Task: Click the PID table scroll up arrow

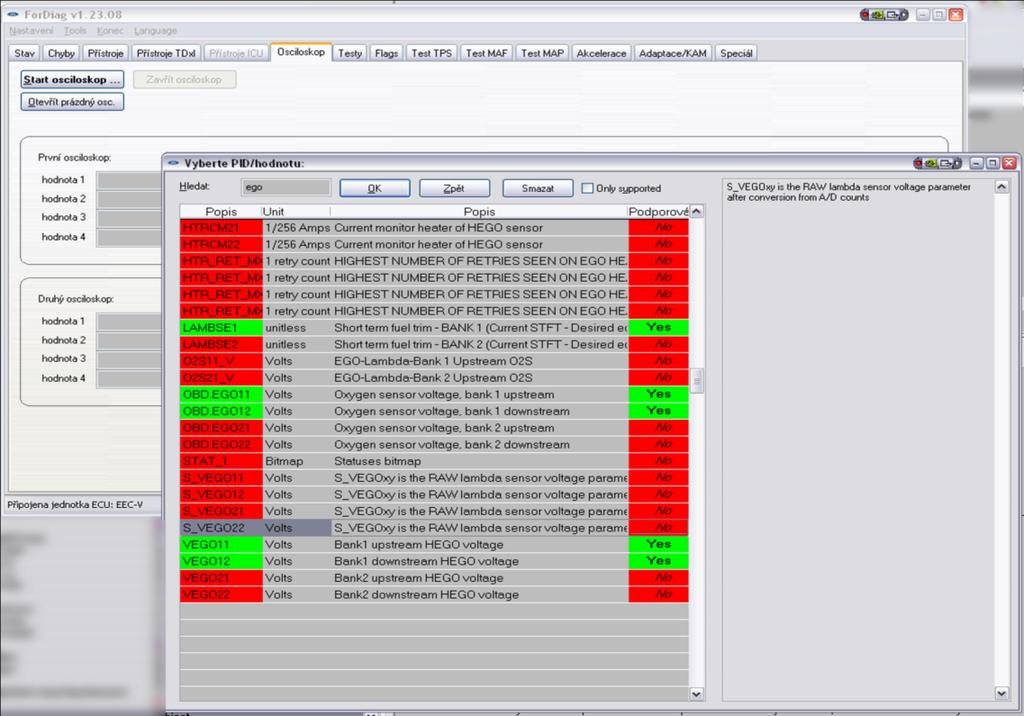Action: coord(697,211)
